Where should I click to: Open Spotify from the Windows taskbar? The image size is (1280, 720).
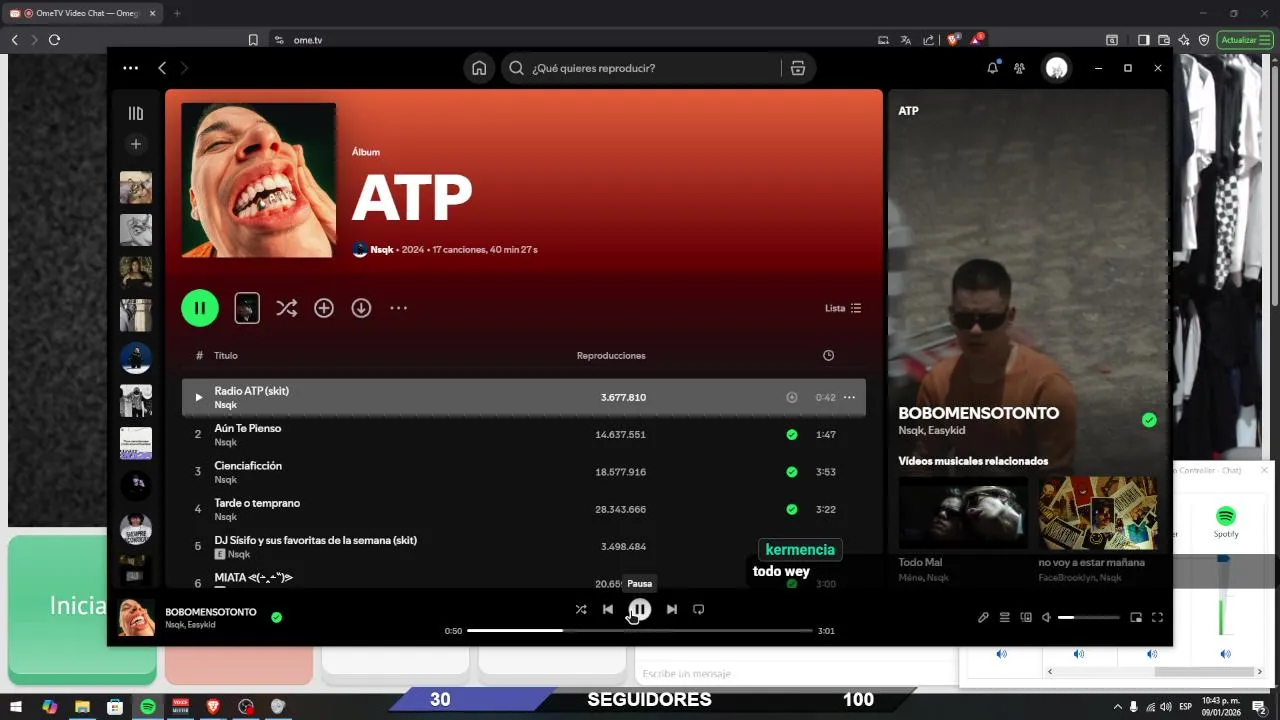[147, 706]
